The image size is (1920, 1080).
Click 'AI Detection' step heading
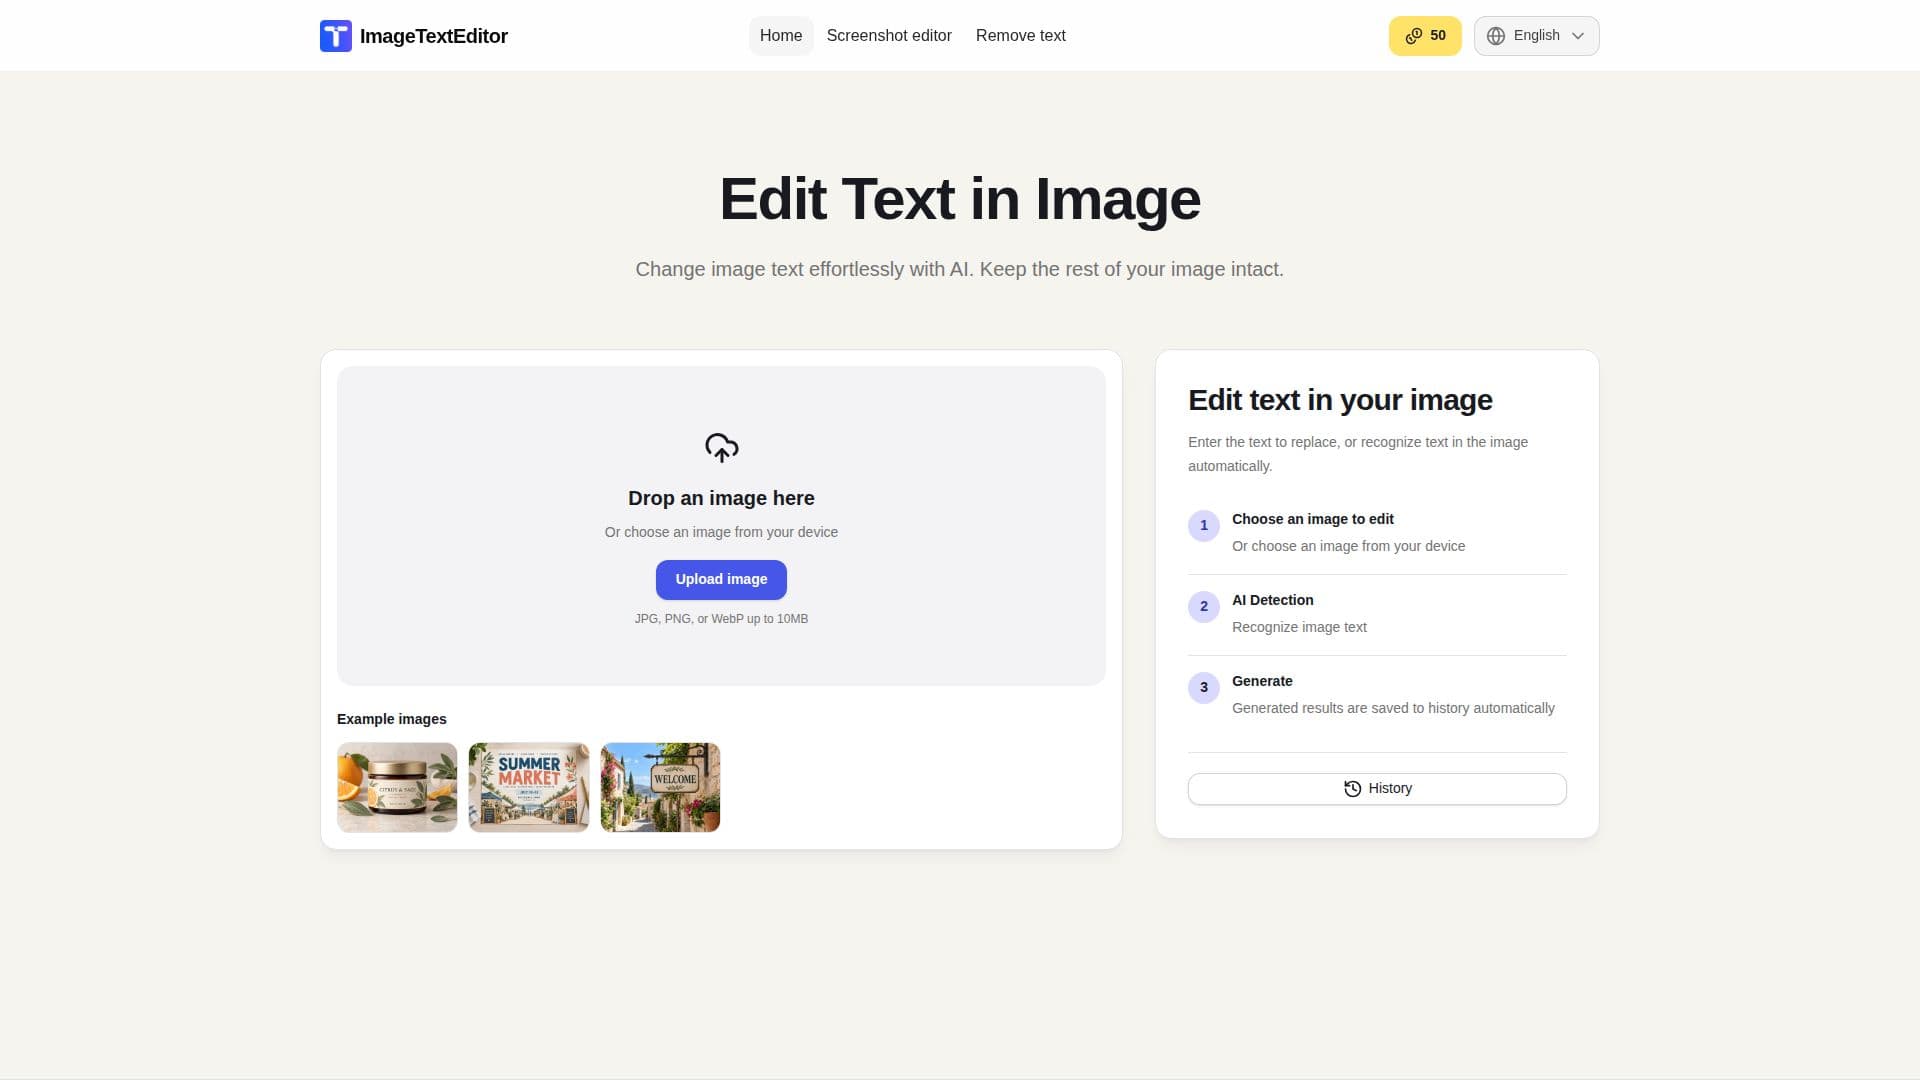(x=1272, y=600)
